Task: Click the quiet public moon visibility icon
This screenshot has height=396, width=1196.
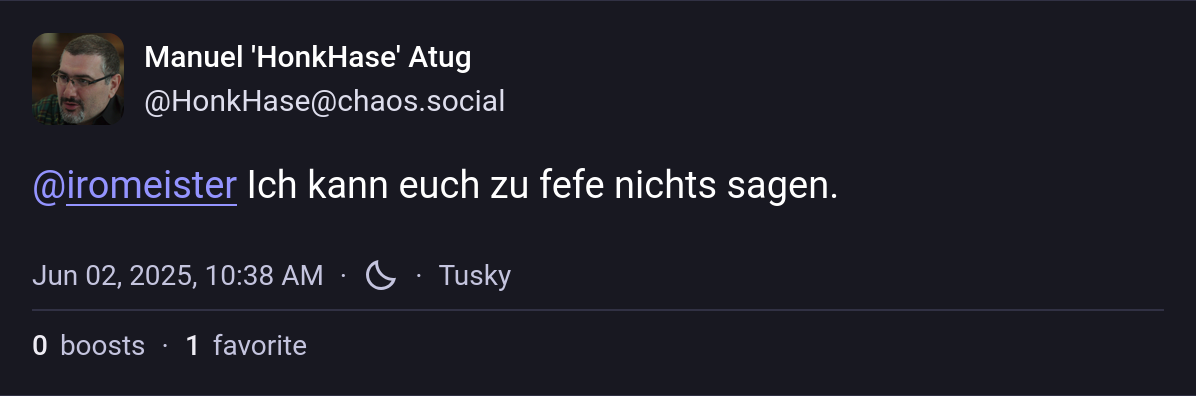Action: point(381,275)
